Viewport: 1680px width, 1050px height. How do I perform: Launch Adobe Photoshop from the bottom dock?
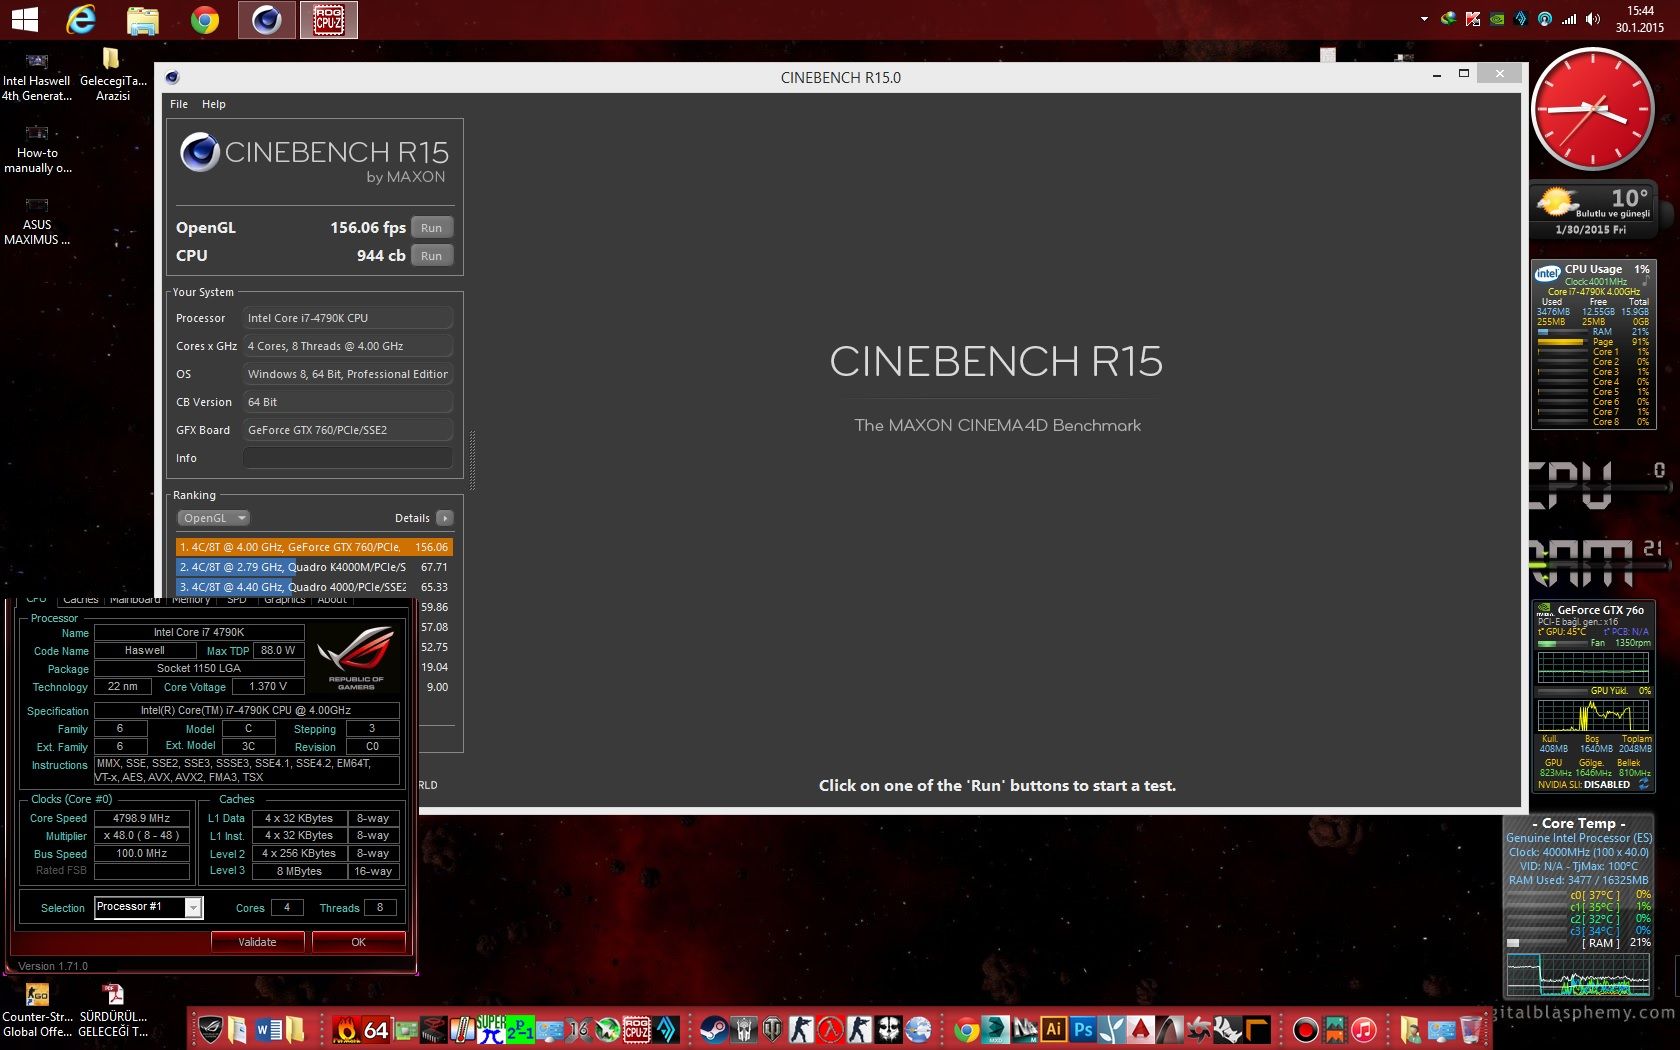pos(1082,1029)
